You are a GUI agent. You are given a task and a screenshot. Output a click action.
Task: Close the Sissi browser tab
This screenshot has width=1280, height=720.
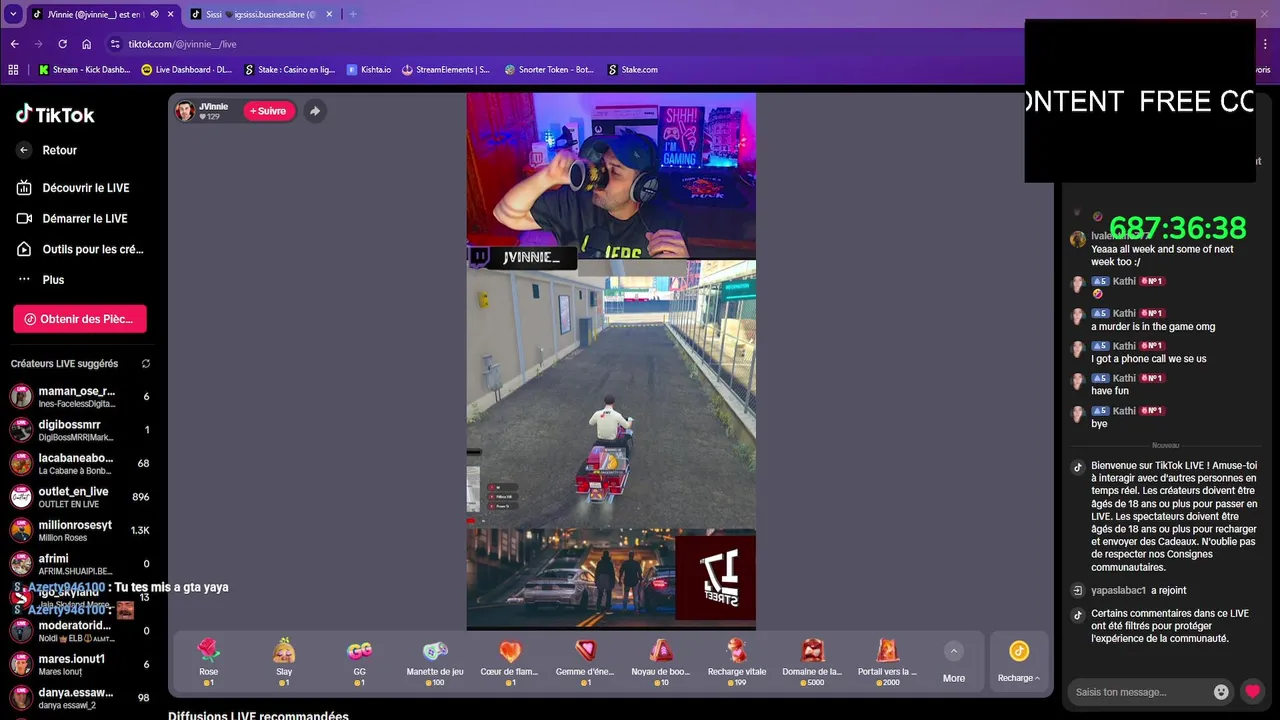point(329,14)
